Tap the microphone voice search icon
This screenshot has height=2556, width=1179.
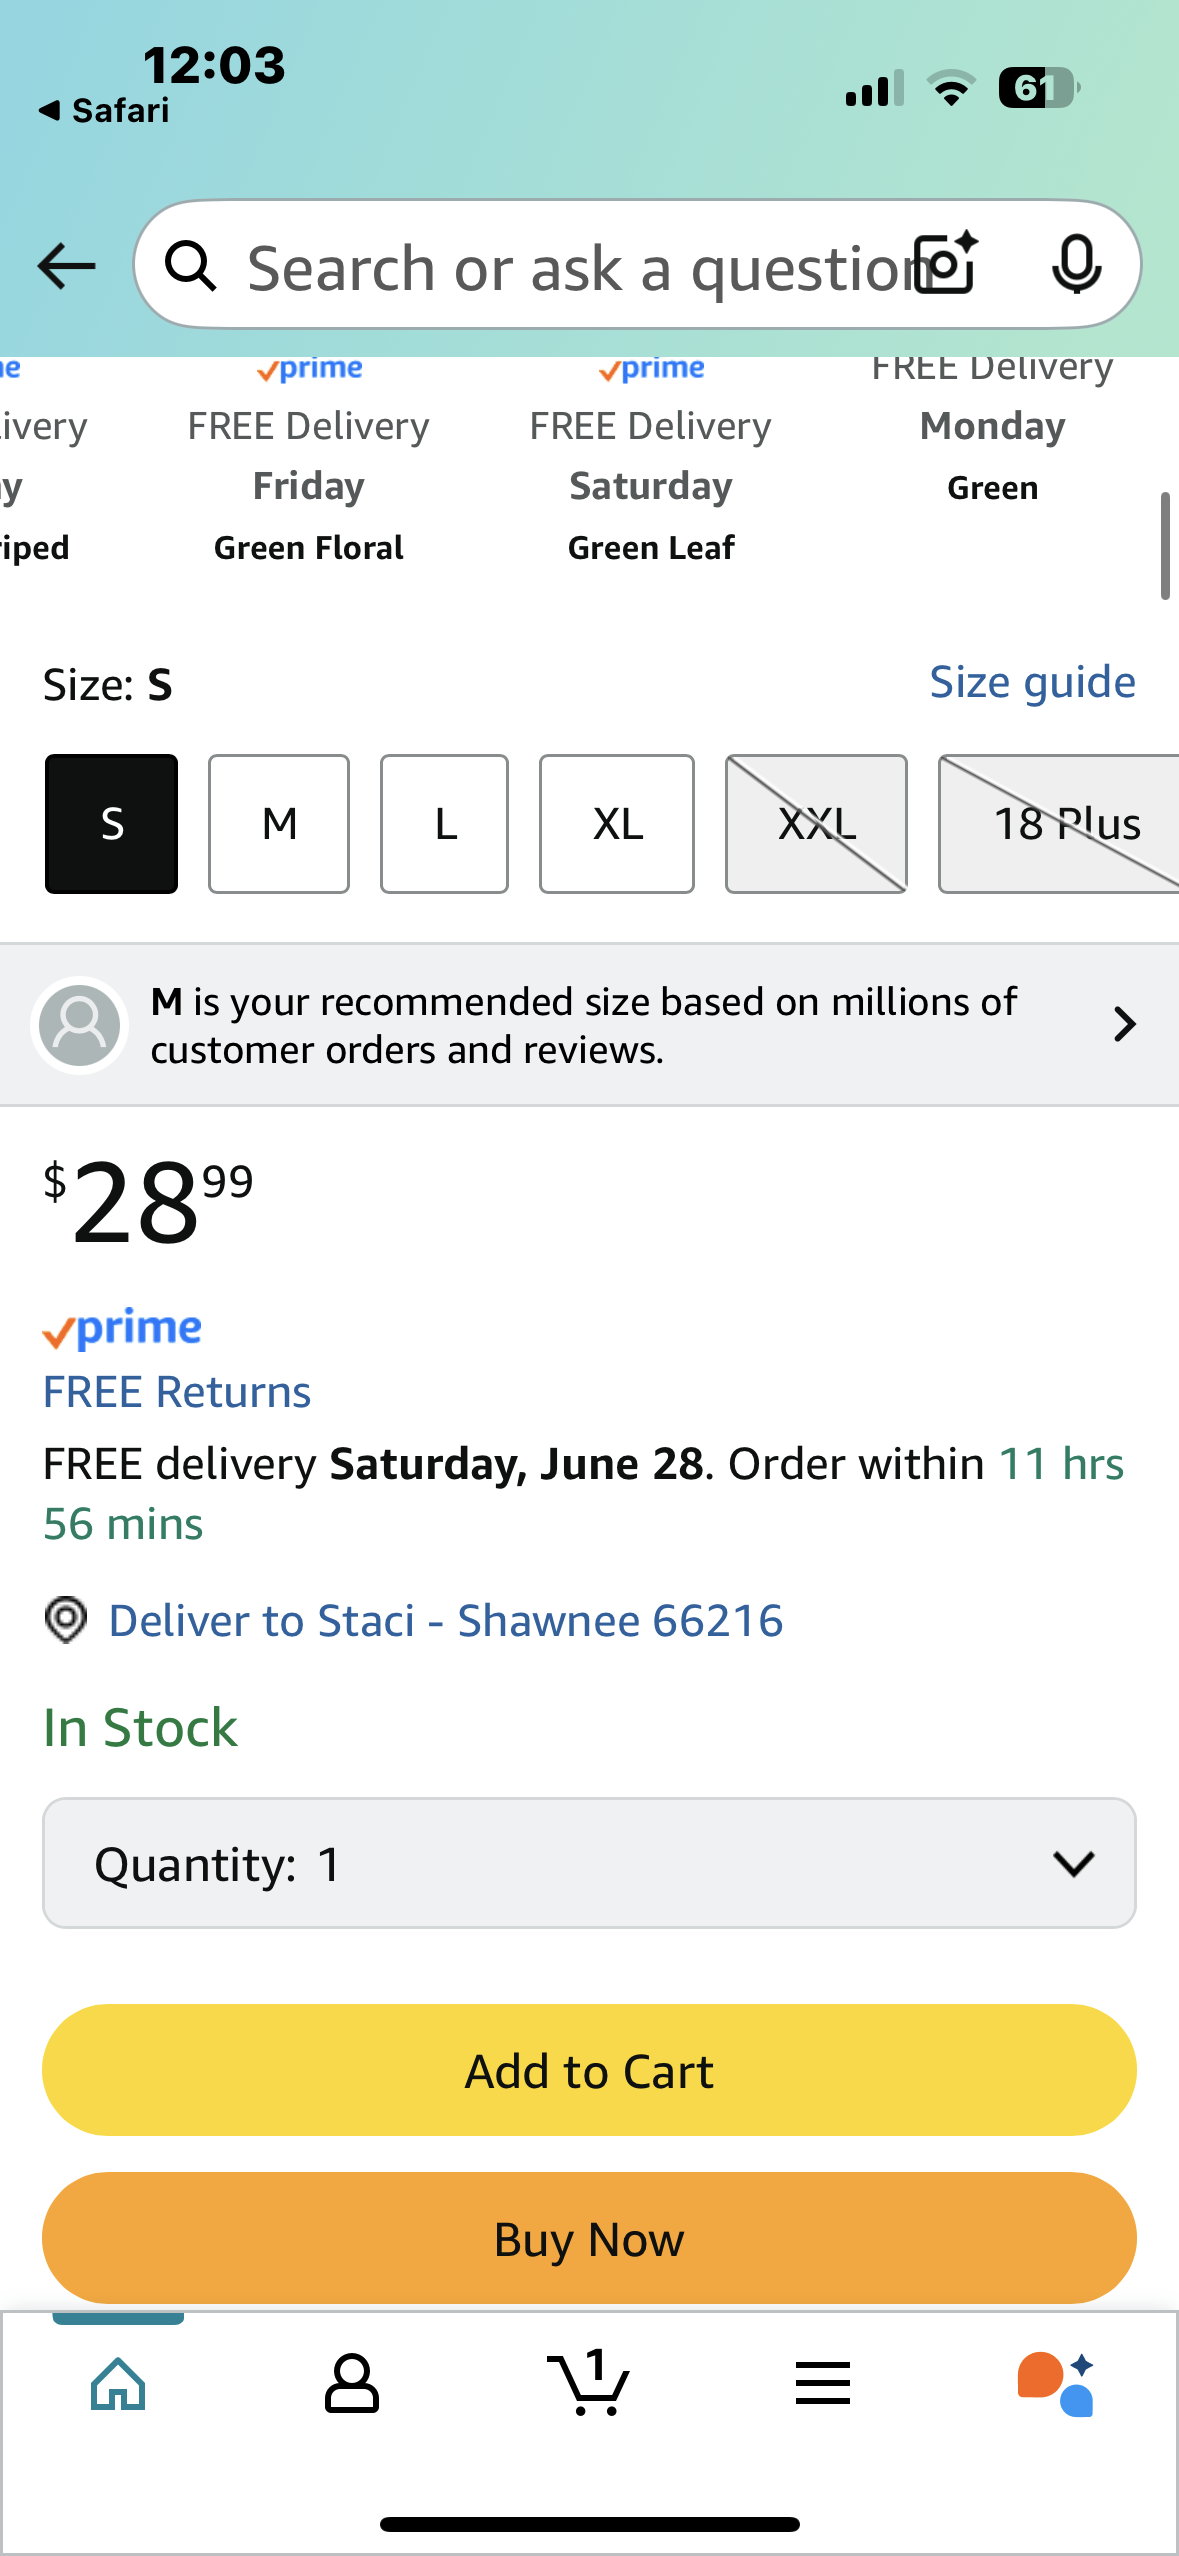tap(1076, 265)
